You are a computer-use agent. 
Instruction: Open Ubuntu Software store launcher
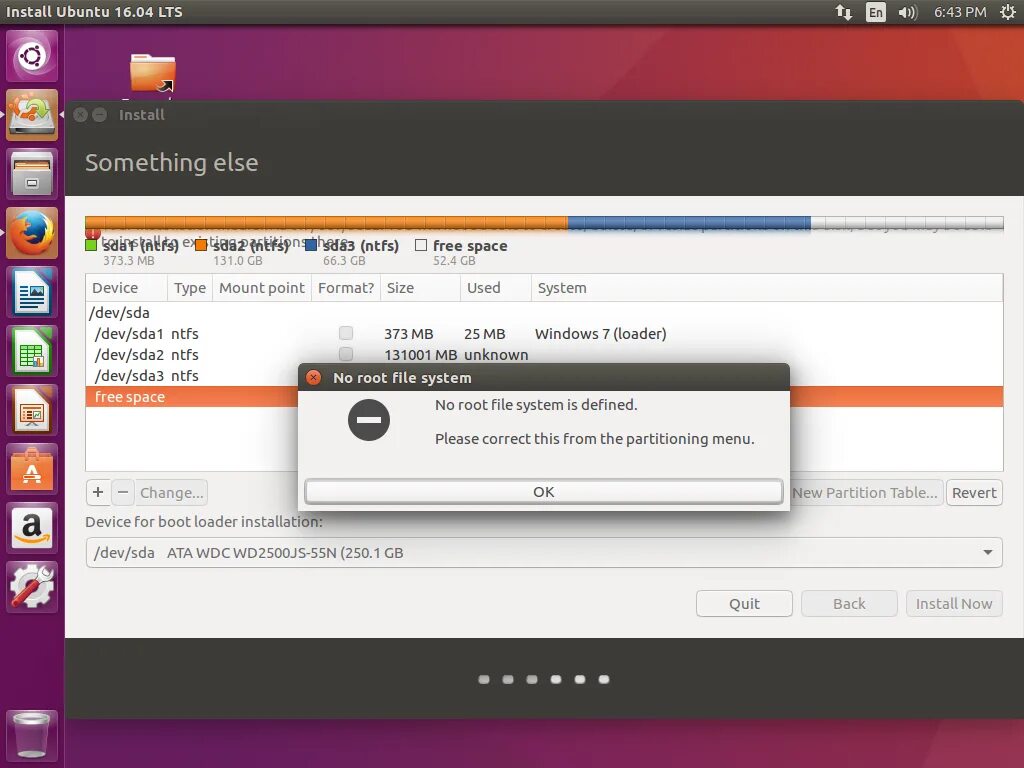[x=32, y=469]
